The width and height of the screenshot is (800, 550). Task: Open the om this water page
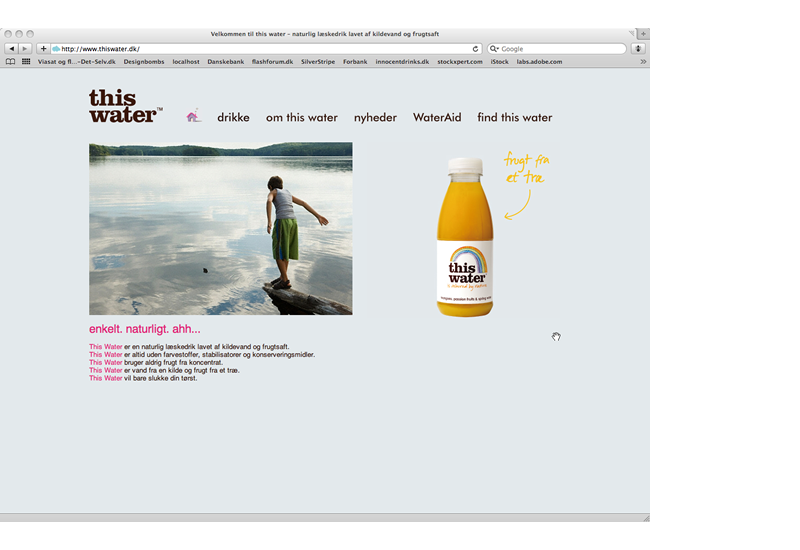tap(301, 118)
